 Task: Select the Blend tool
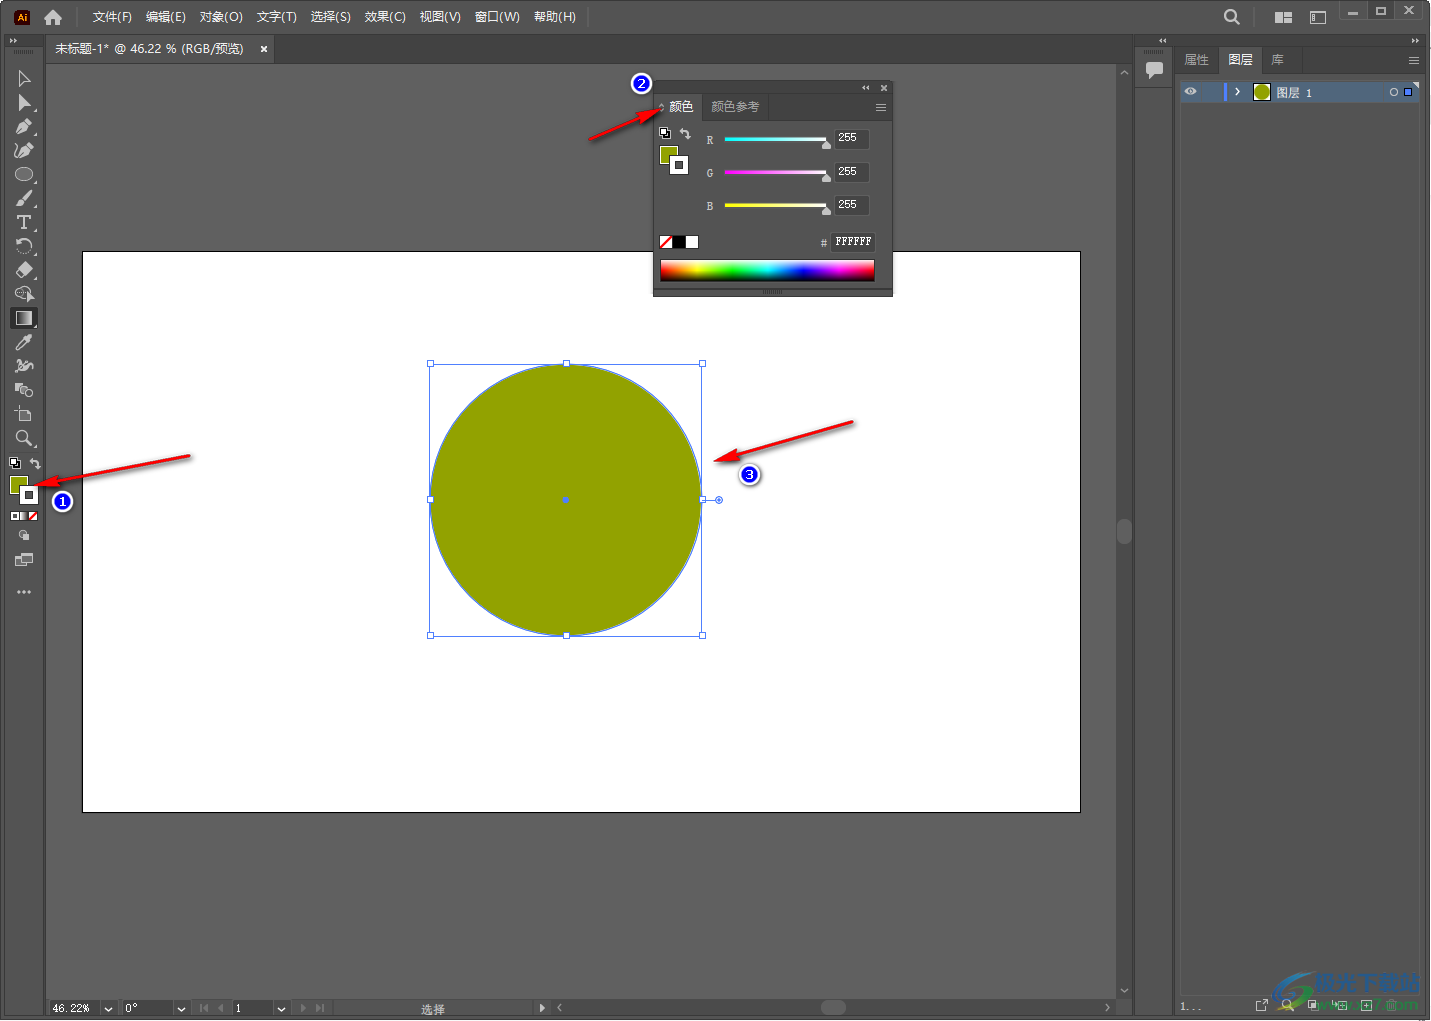tap(24, 390)
